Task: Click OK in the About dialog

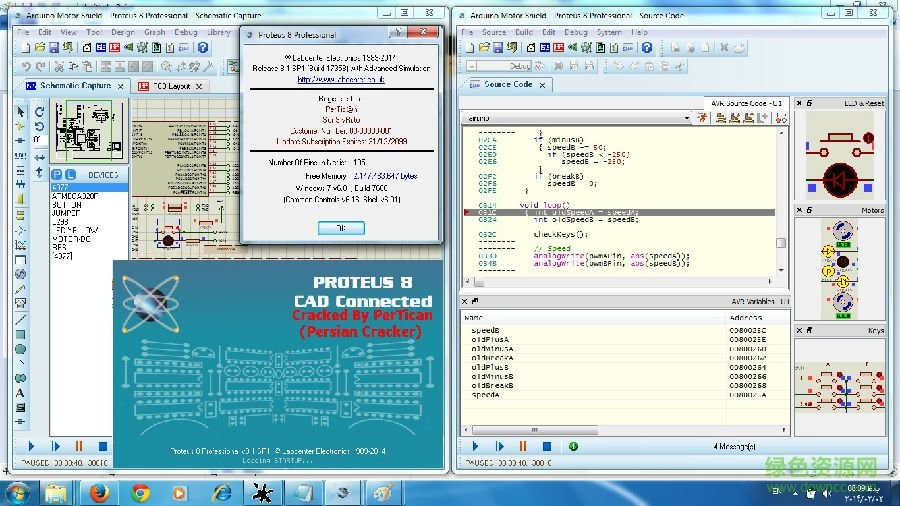Action: point(341,228)
